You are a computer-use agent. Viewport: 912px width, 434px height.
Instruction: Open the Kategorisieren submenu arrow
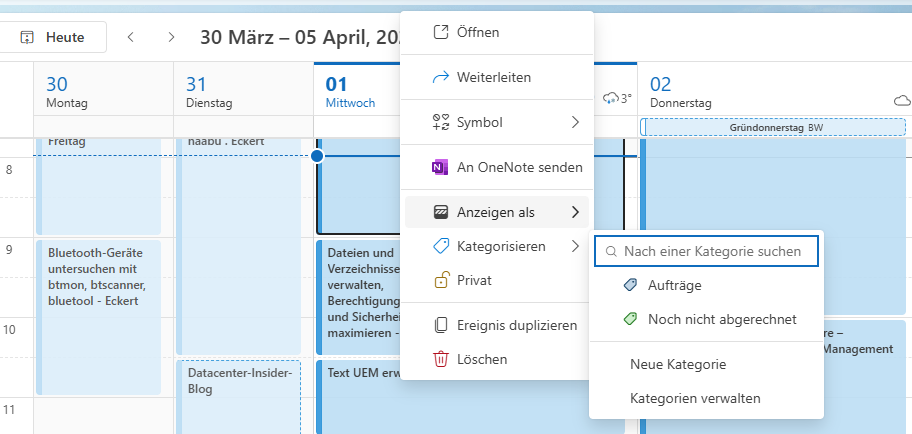click(x=575, y=246)
